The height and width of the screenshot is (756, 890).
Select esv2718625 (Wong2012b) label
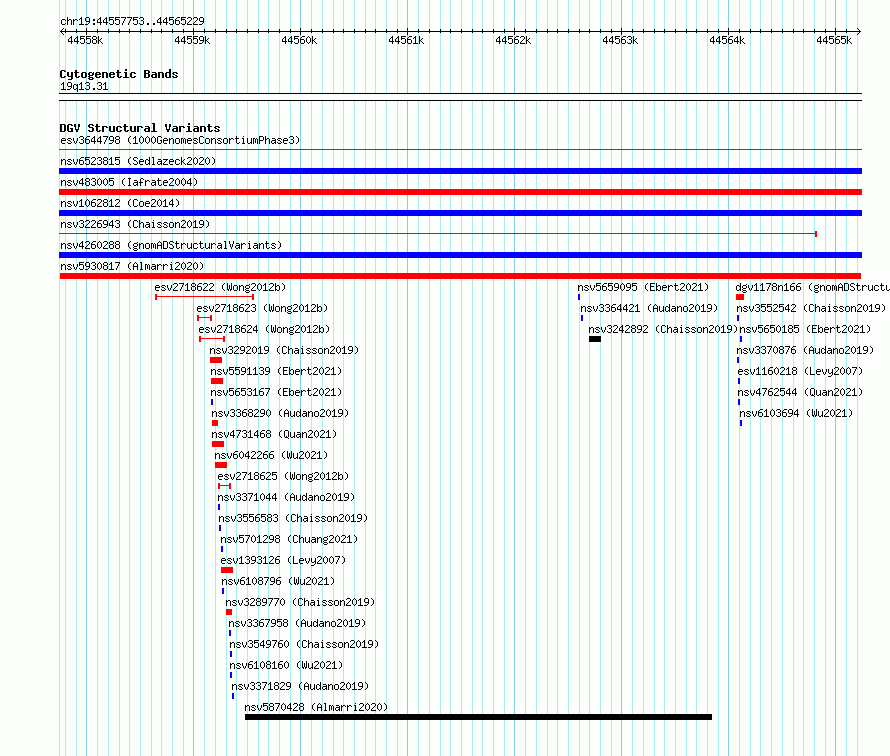(283, 476)
